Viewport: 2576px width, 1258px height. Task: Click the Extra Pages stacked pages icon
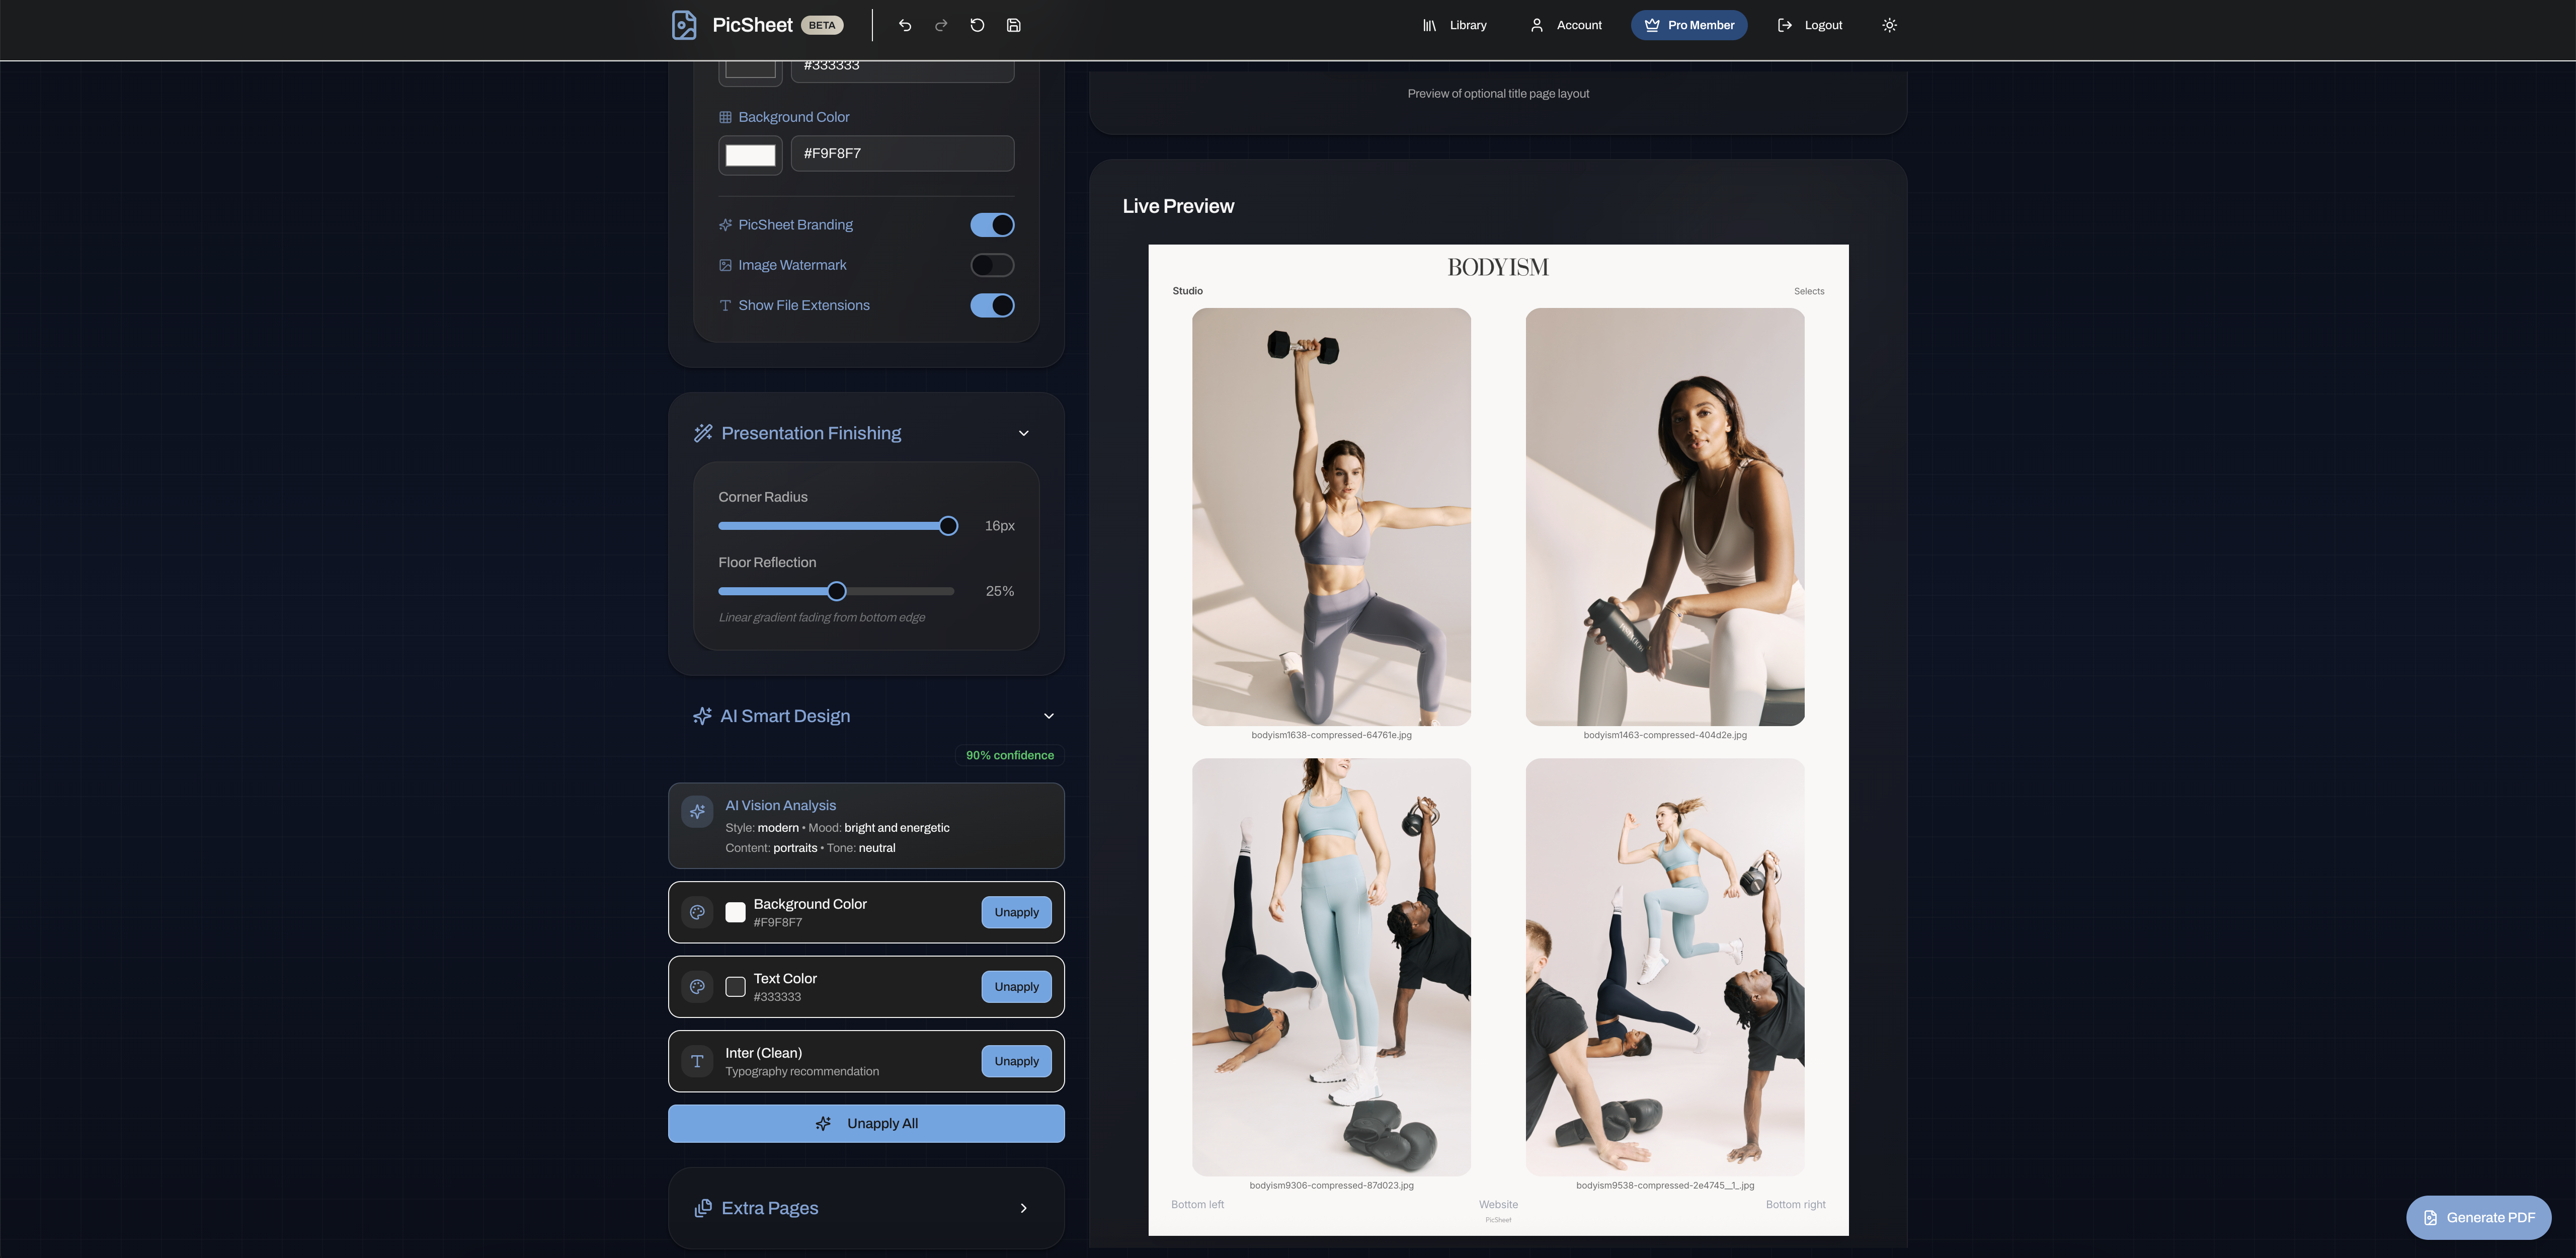tap(703, 1208)
